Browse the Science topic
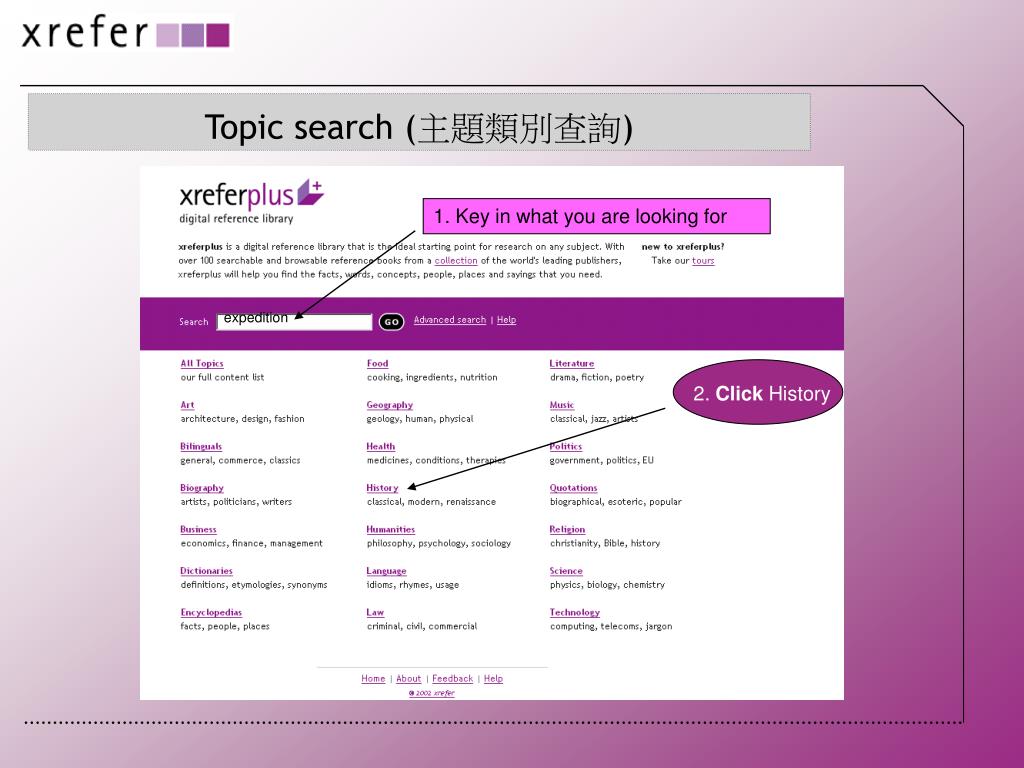Image resolution: width=1024 pixels, height=768 pixels. (566, 571)
